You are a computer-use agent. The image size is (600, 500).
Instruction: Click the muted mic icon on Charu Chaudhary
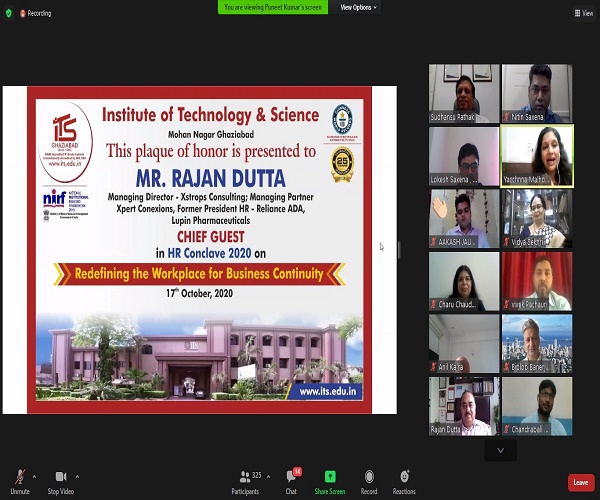[x=434, y=305]
